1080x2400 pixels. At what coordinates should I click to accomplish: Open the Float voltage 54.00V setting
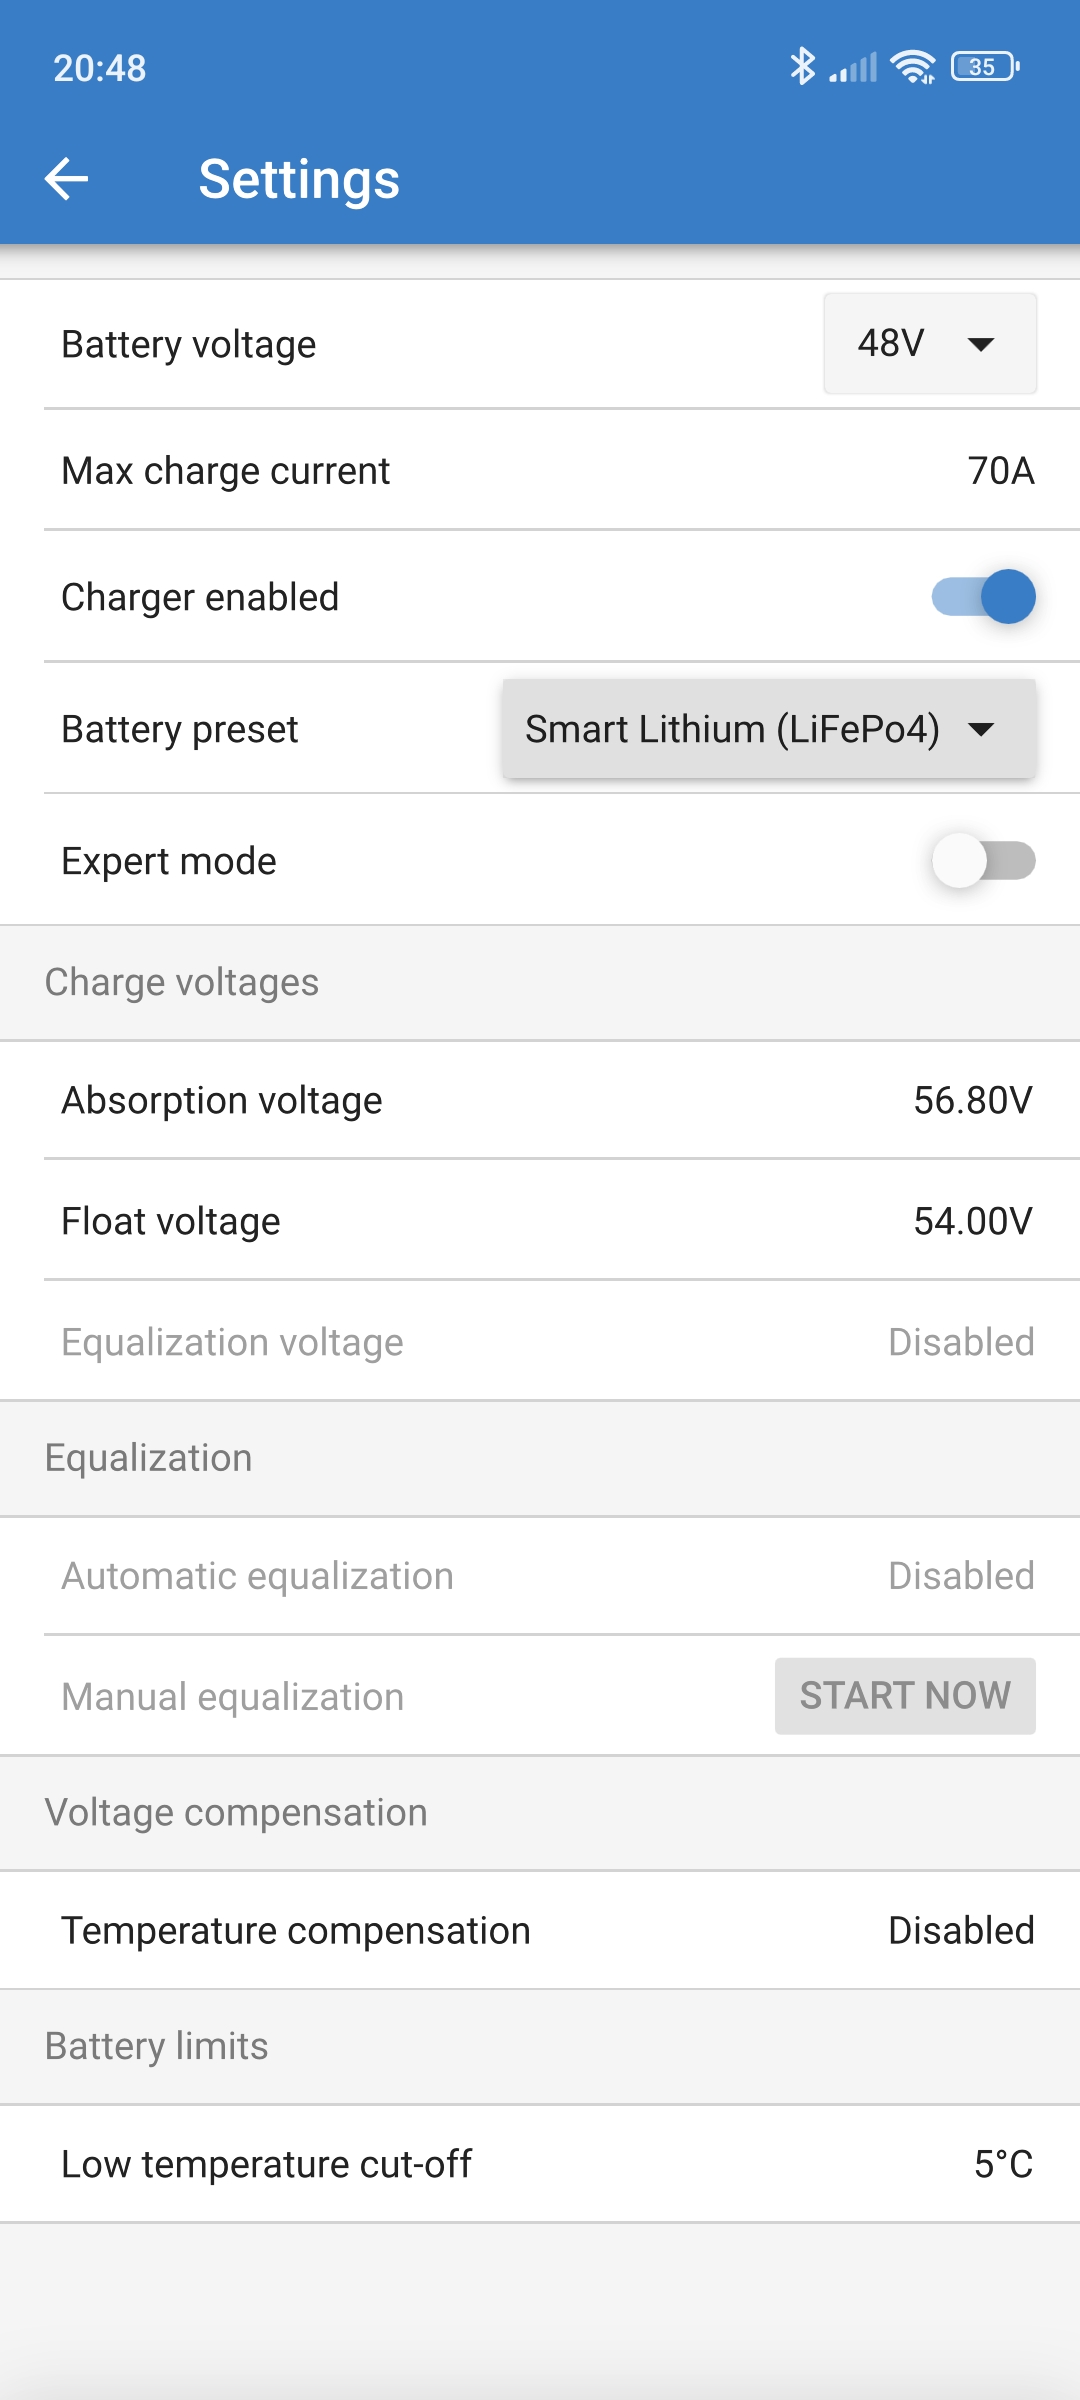click(972, 1221)
